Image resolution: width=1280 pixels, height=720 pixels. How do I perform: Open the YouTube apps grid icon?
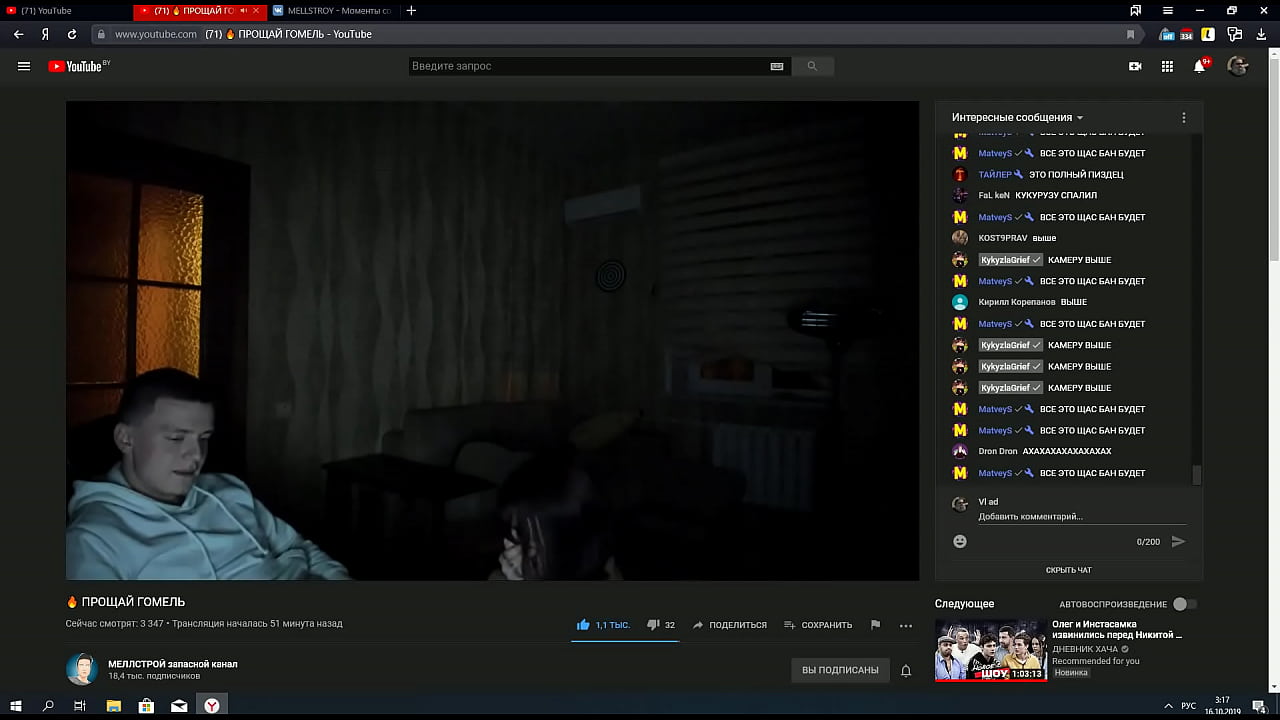(x=1167, y=66)
